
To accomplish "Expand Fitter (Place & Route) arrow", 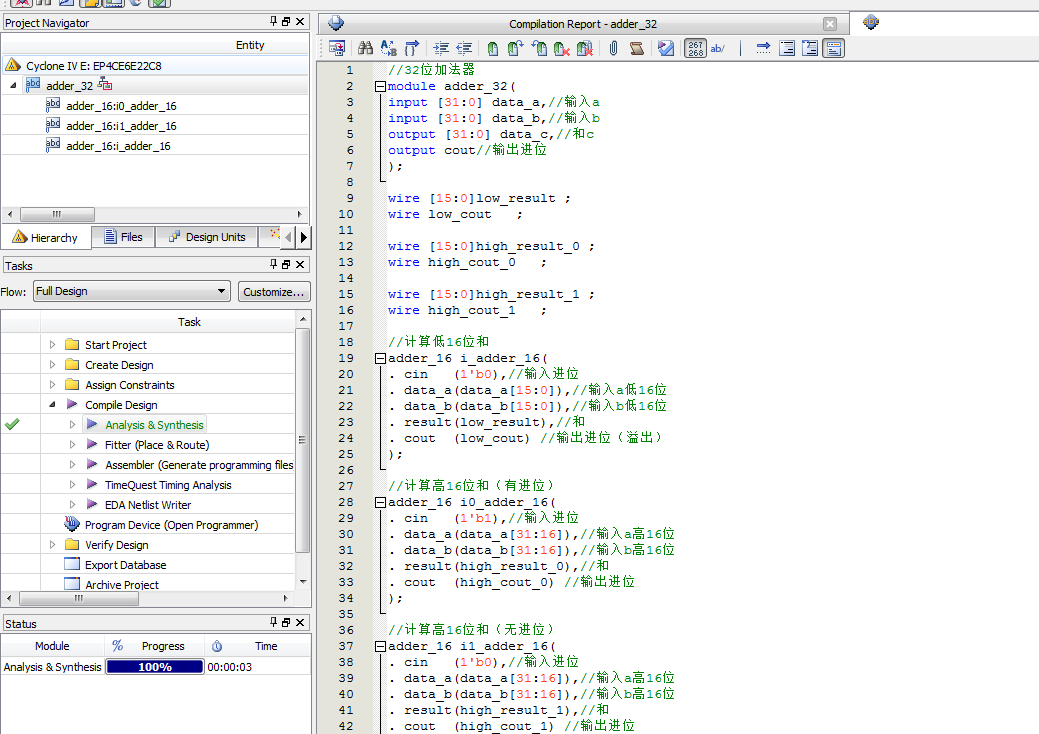I will pos(72,445).
